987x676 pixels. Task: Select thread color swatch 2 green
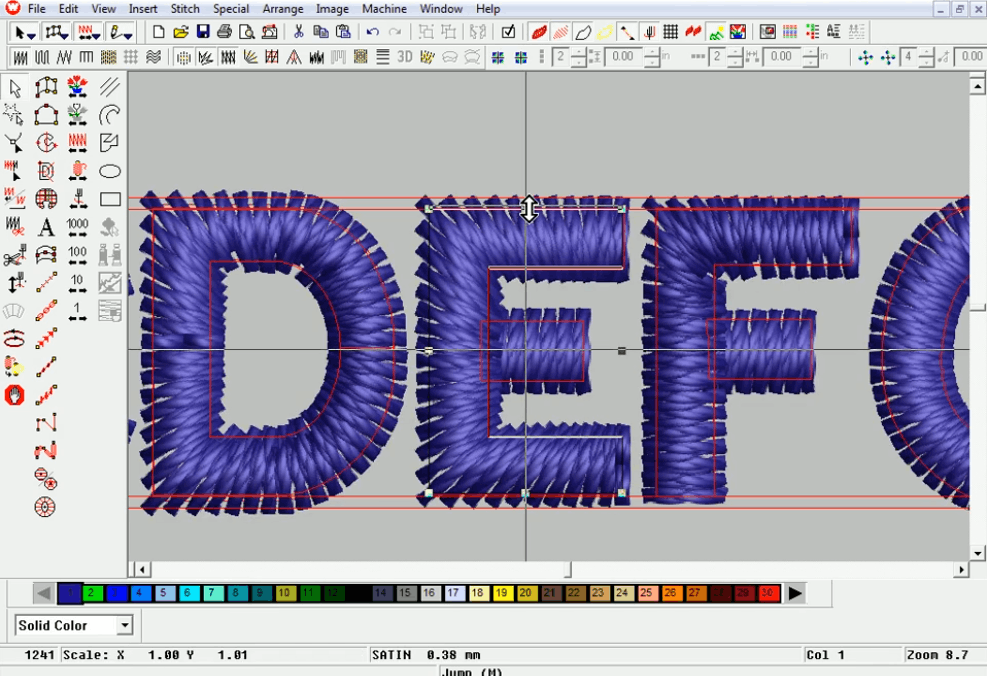[93, 593]
